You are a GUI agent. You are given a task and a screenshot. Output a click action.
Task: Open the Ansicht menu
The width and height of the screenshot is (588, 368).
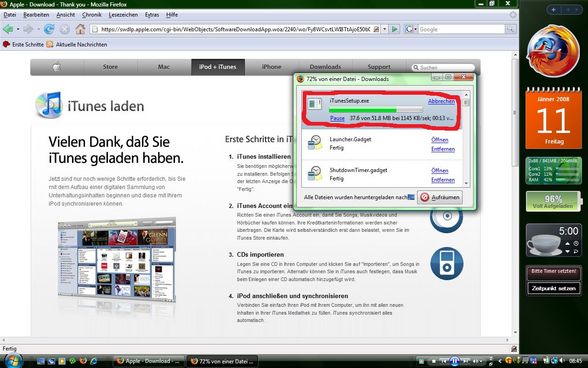66,15
